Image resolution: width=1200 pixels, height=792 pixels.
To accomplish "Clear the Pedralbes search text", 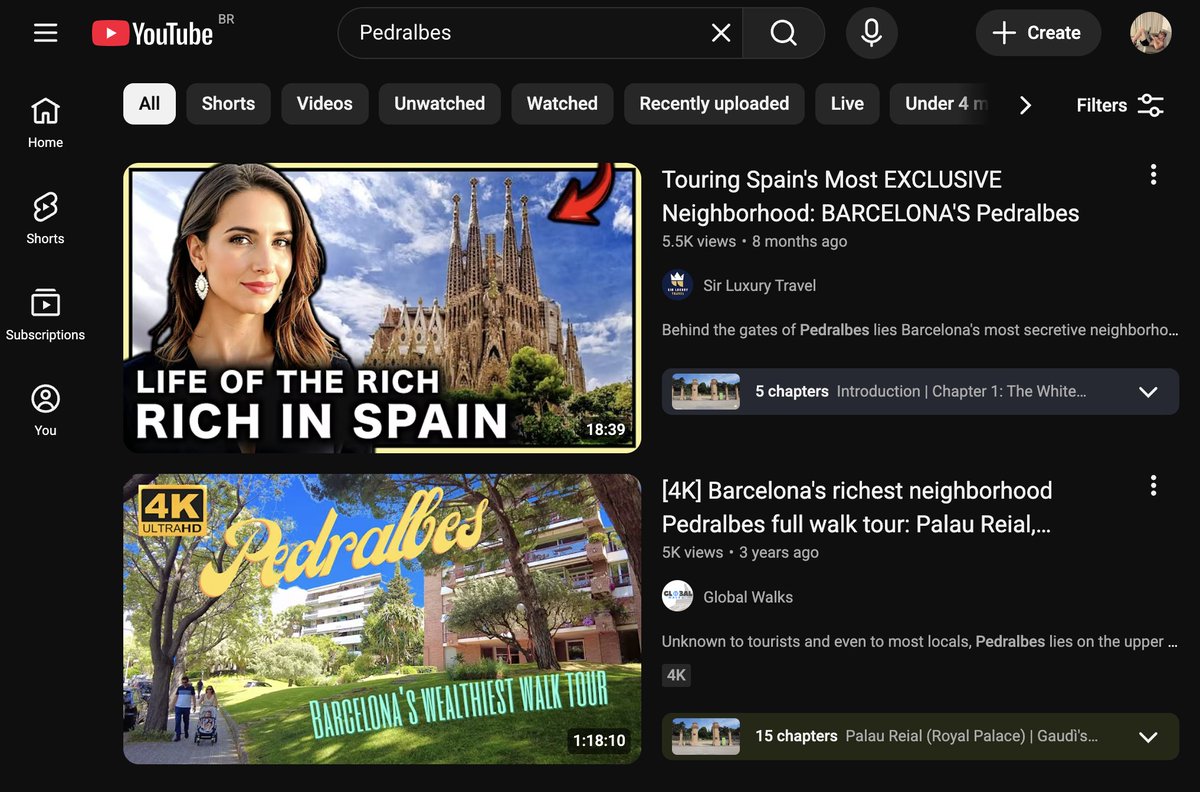I will (x=721, y=33).
